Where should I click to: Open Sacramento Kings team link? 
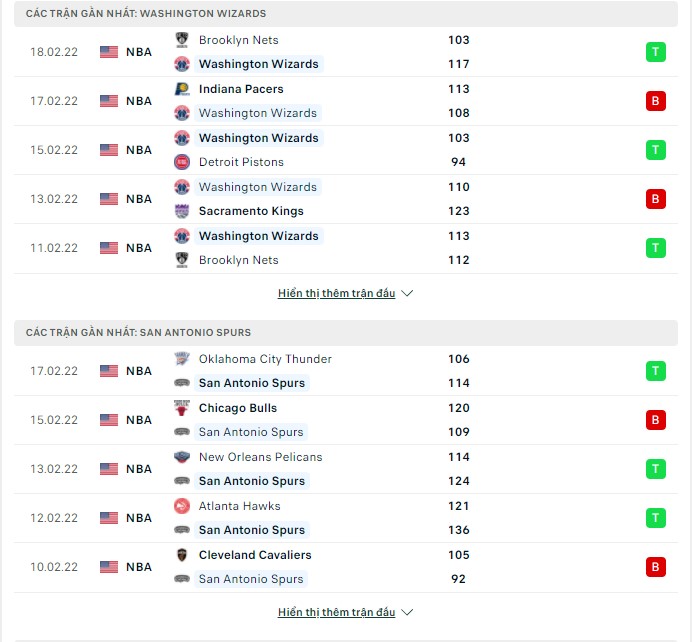click(x=251, y=211)
